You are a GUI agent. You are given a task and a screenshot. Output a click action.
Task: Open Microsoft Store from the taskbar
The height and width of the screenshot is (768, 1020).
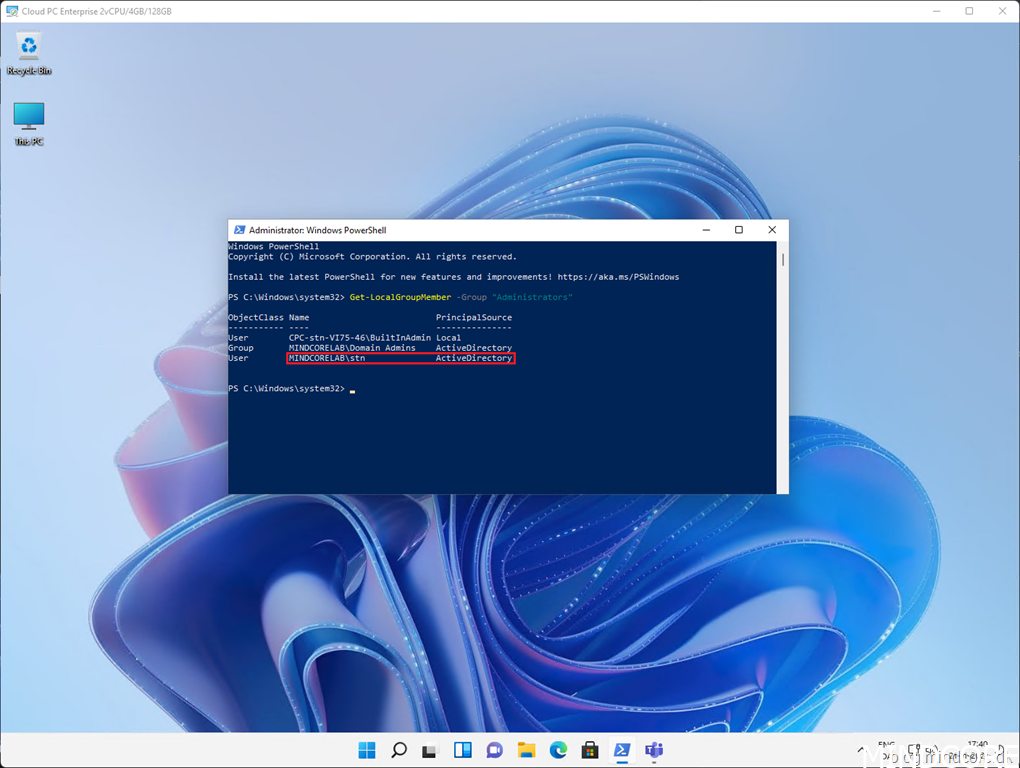click(x=589, y=749)
